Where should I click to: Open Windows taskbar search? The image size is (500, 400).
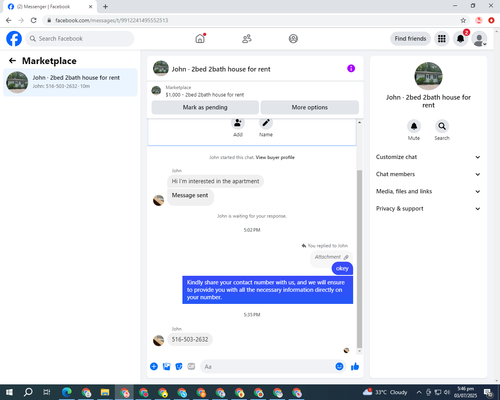click(28, 392)
